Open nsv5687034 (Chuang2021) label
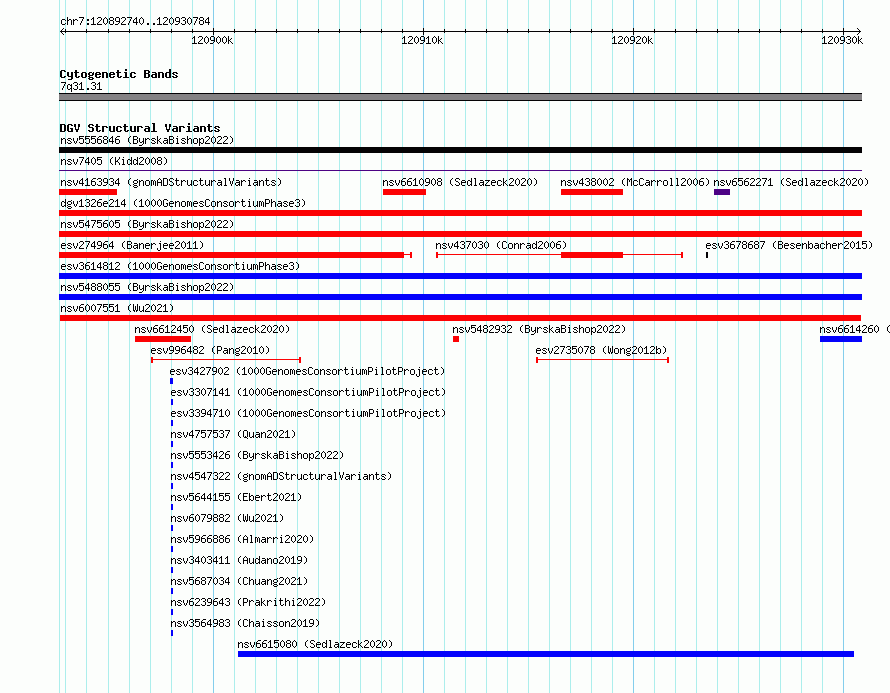 pos(239,581)
